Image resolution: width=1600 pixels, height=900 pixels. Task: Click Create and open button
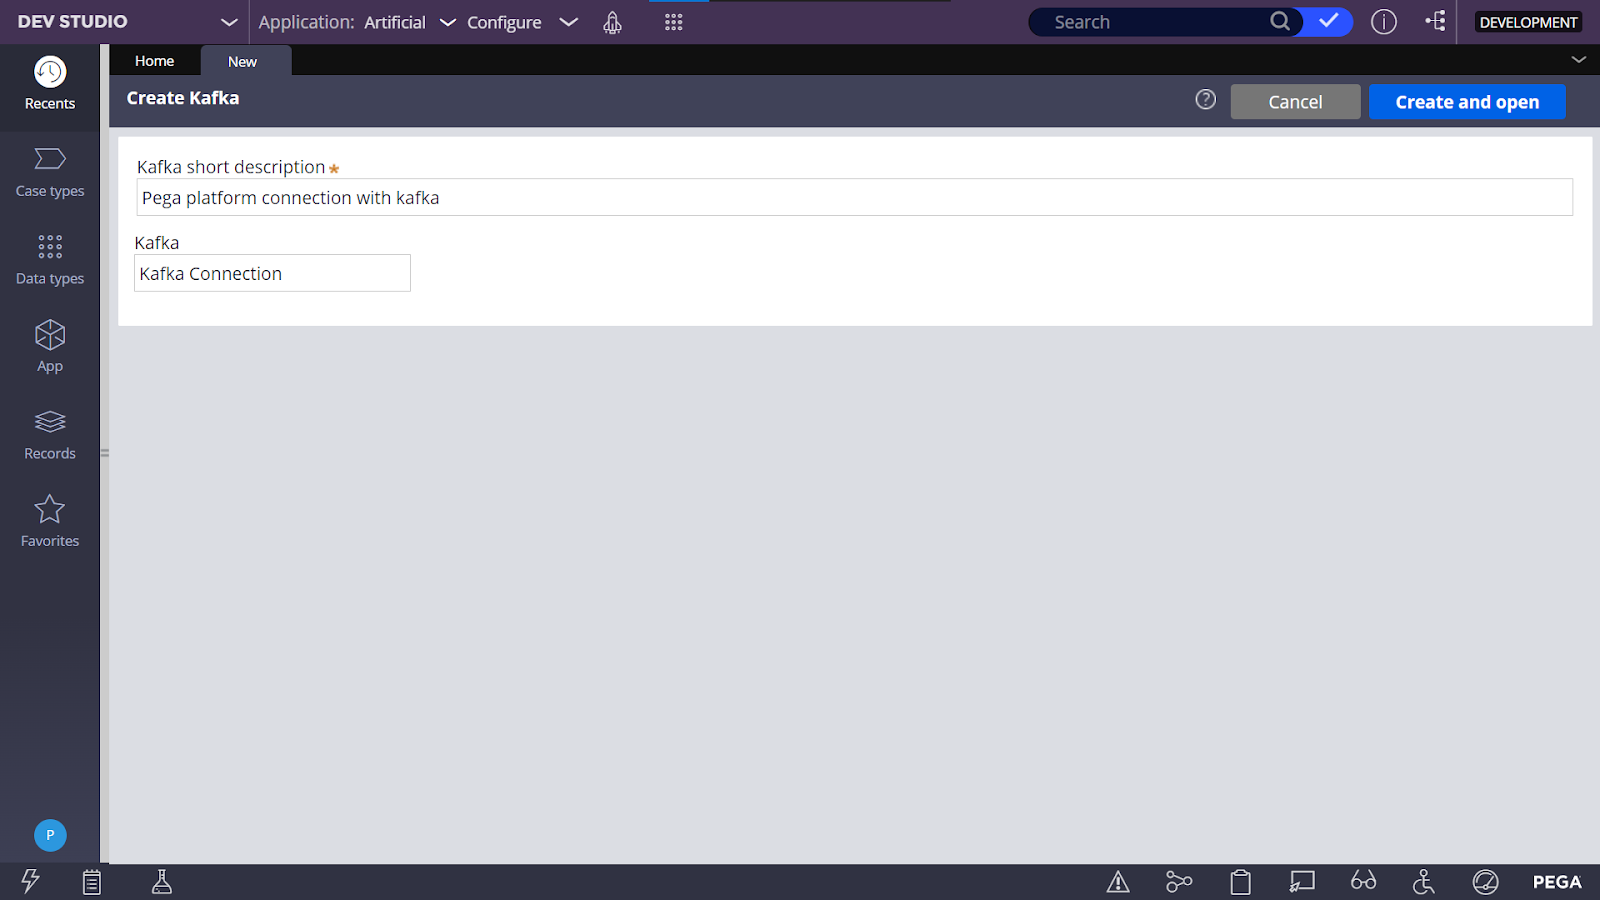[x=1467, y=102]
